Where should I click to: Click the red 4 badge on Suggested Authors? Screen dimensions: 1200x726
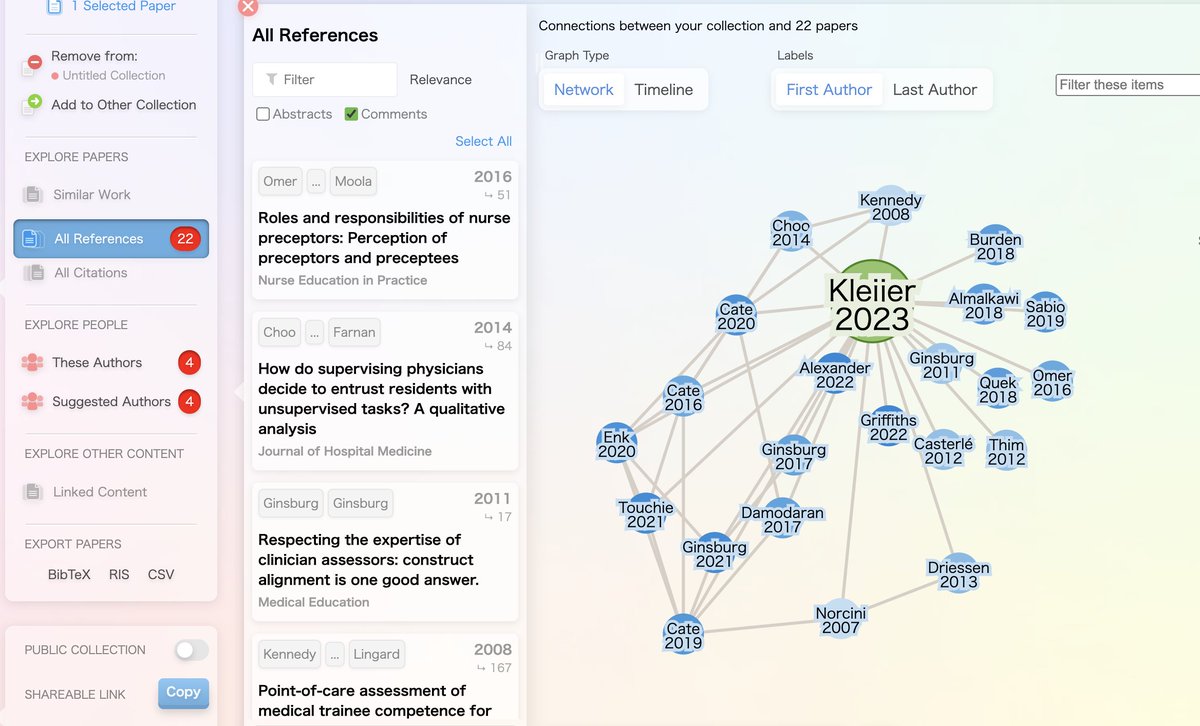click(189, 402)
